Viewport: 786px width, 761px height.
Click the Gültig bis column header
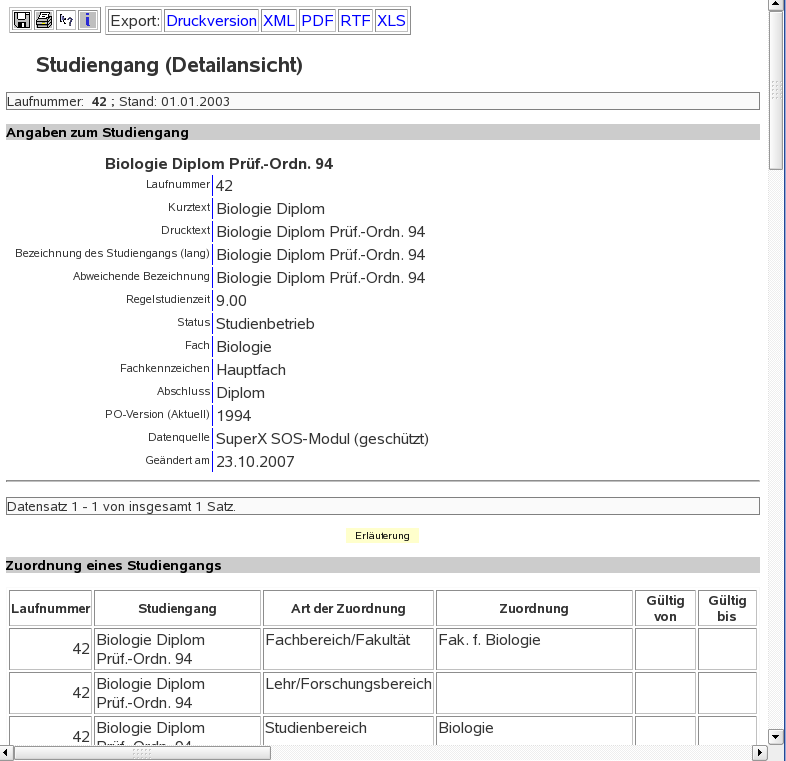tap(727, 608)
